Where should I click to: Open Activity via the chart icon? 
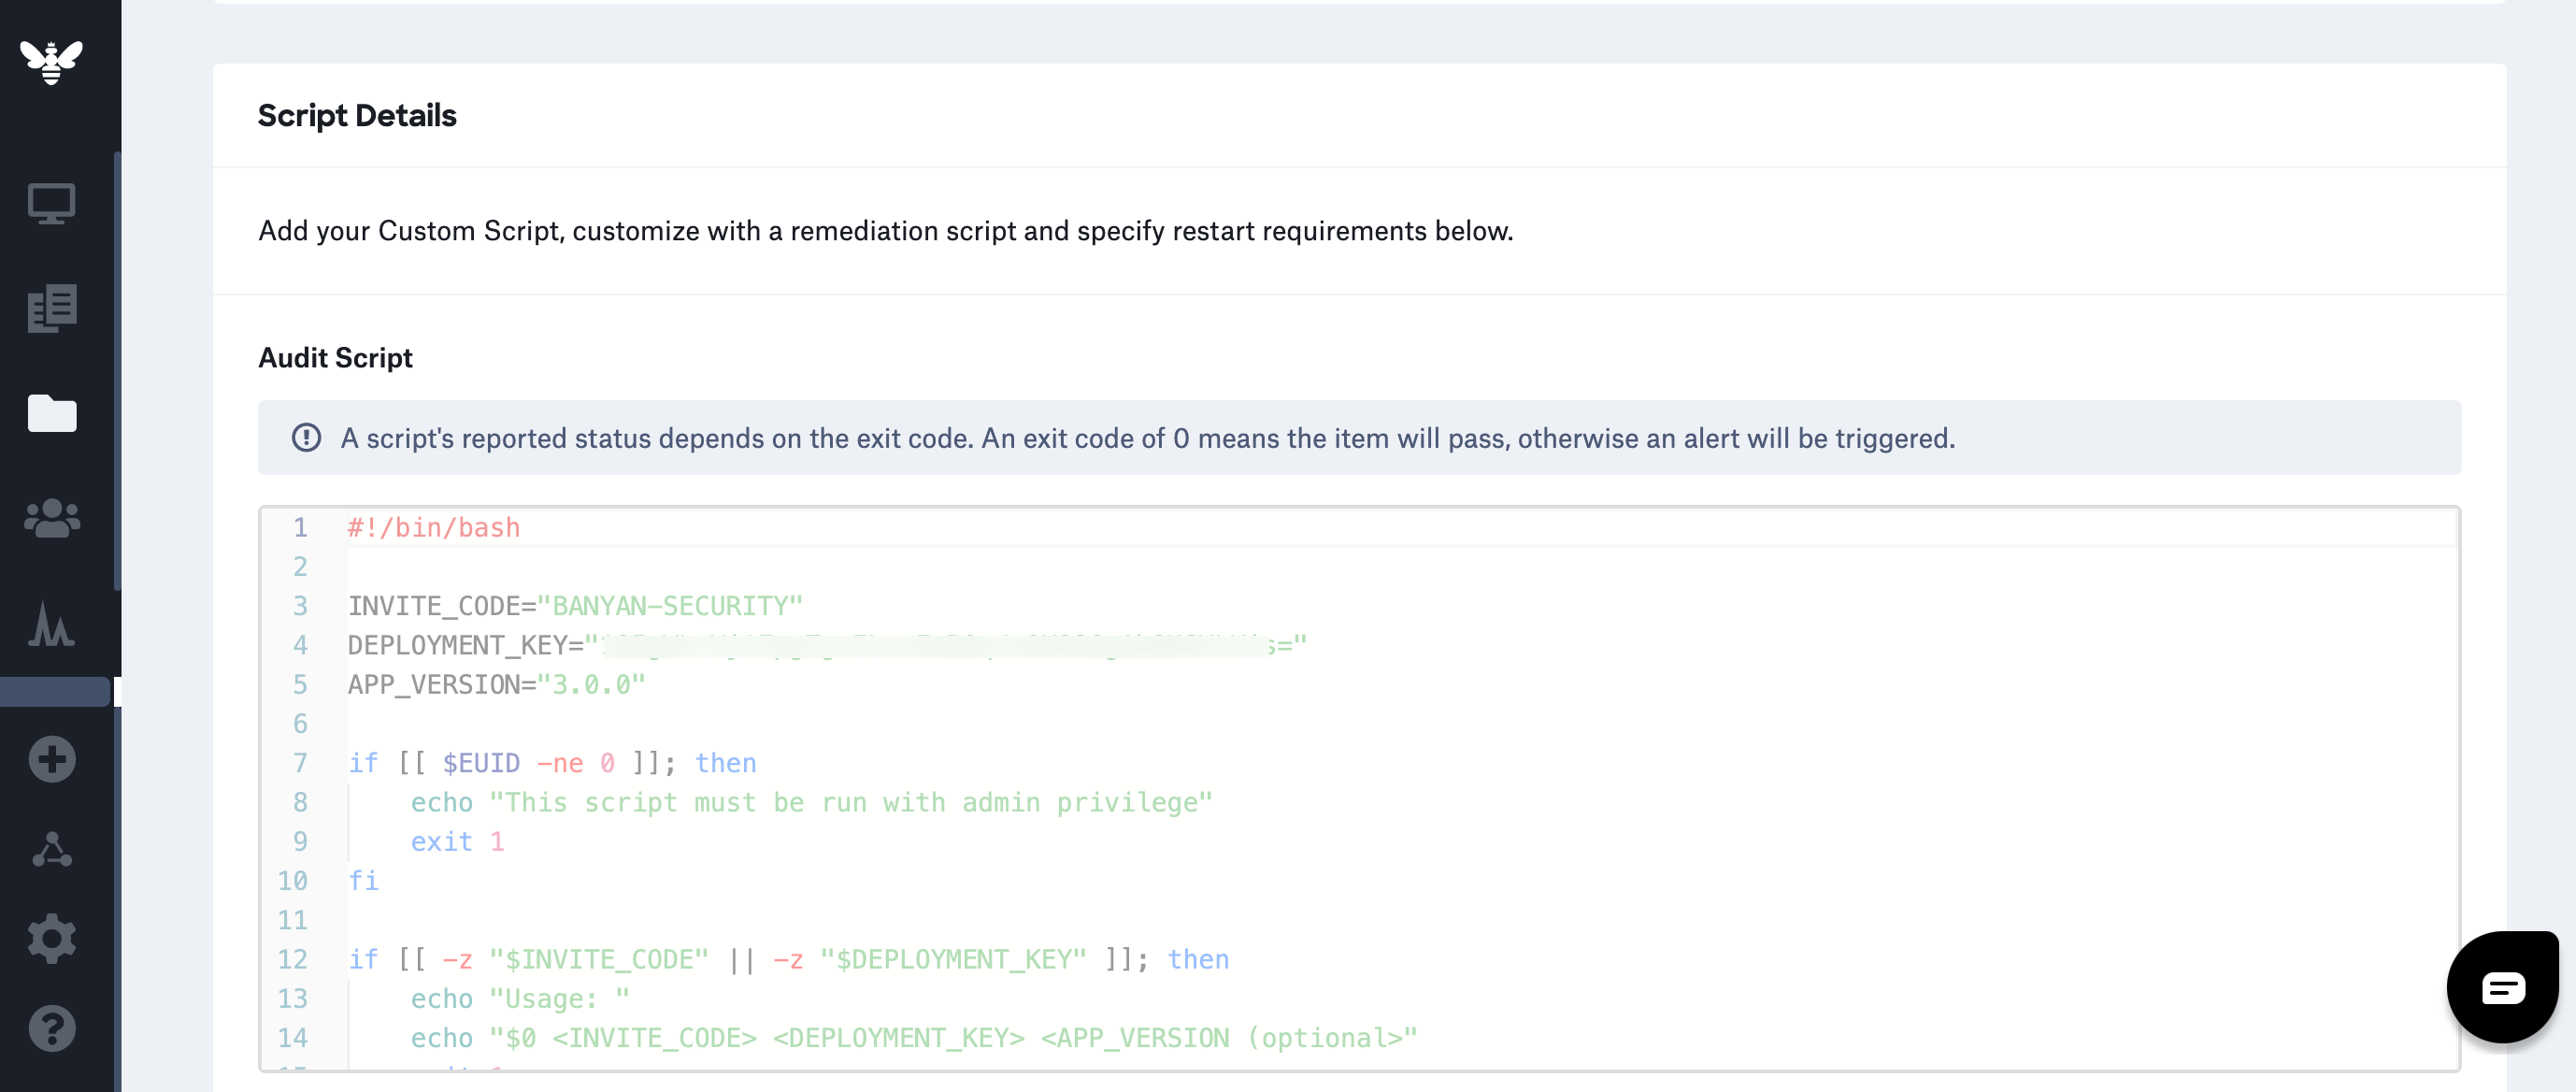51,624
